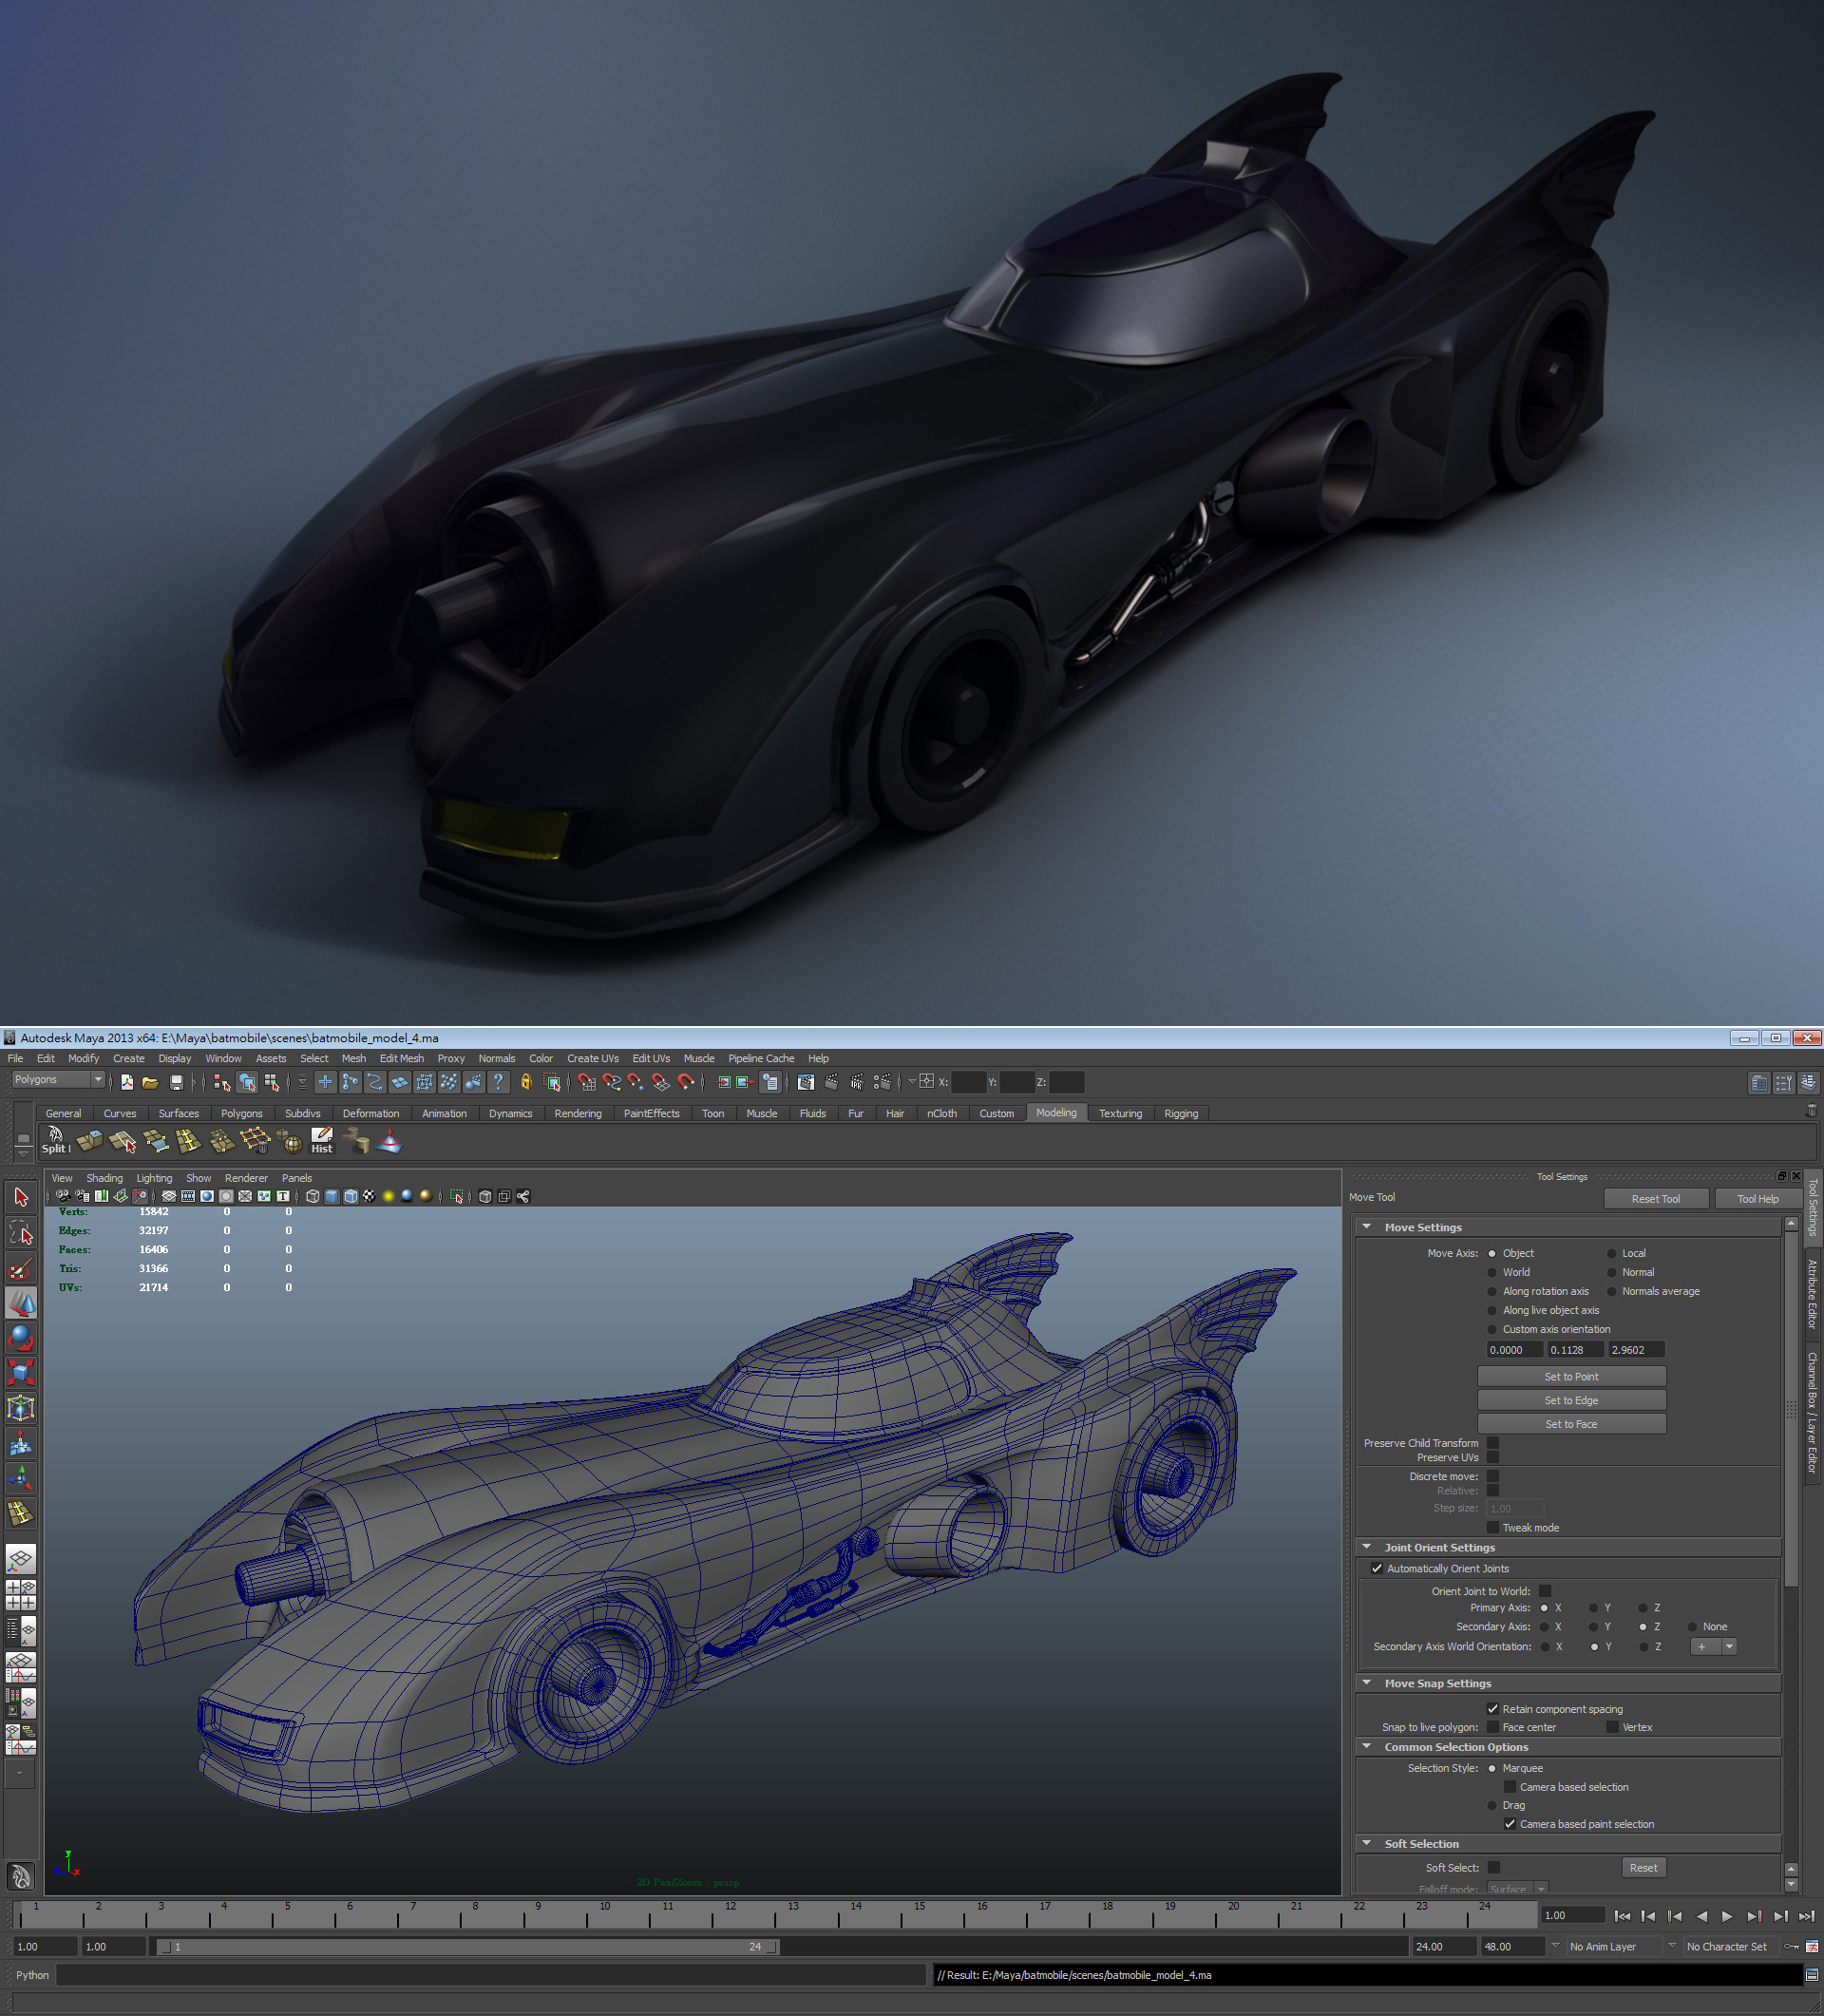1824x2016 pixels.
Task: Click the Step size input field
Action: point(1513,1507)
